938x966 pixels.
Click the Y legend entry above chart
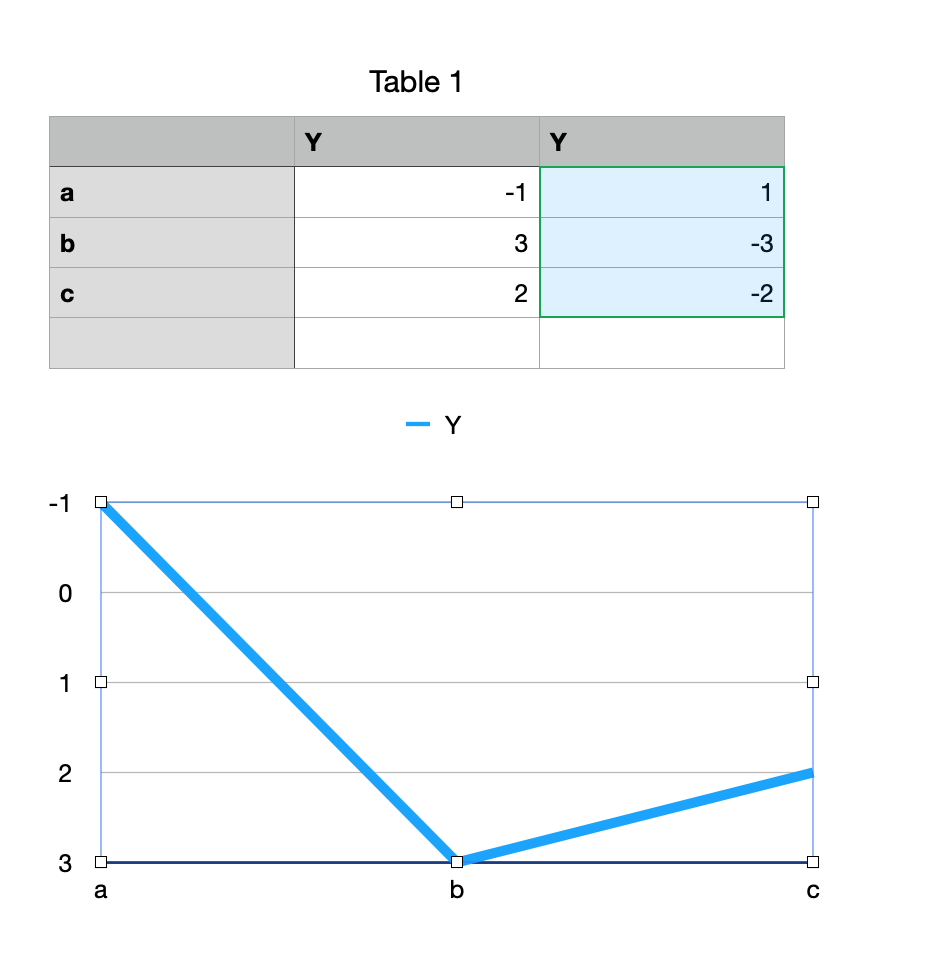[434, 424]
